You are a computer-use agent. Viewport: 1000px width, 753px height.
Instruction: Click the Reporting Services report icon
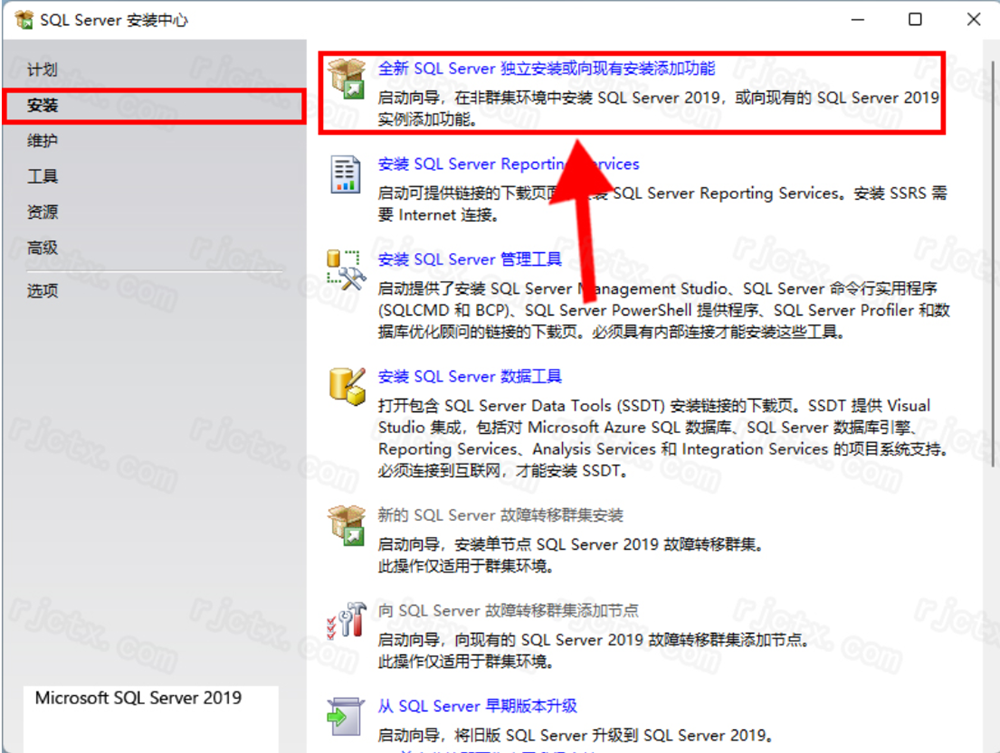(346, 174)
